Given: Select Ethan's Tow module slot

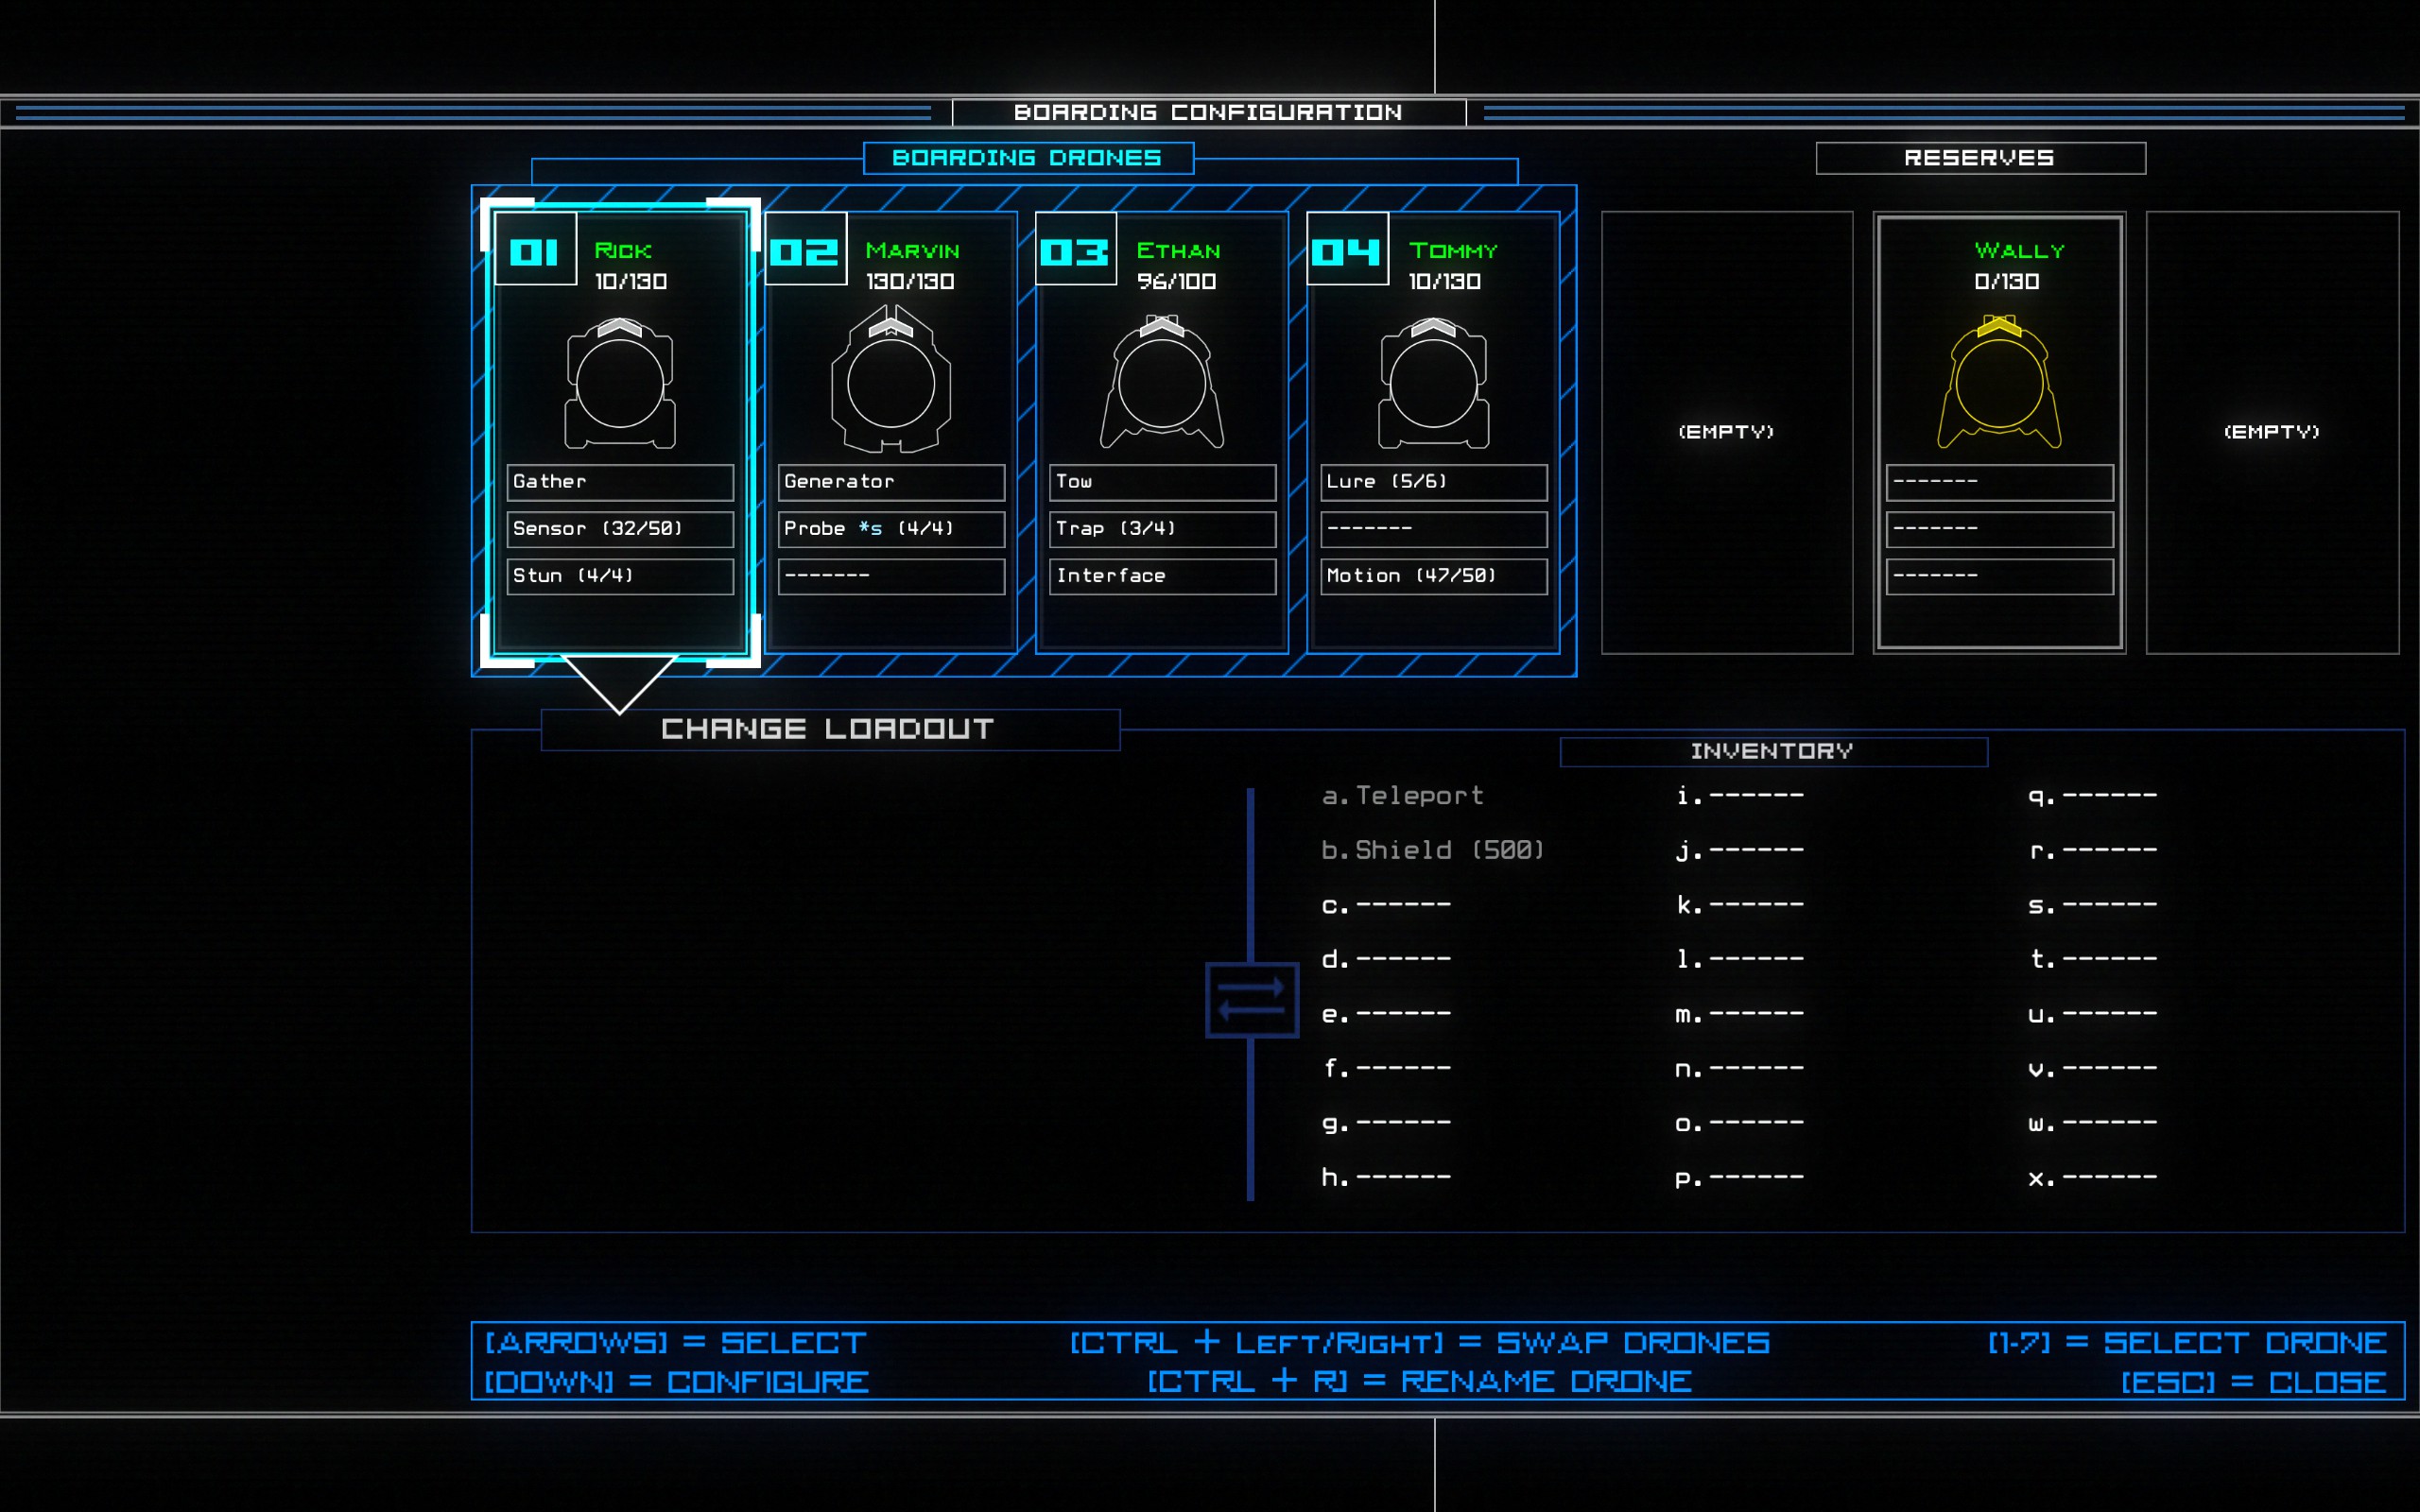Looking at the screenshot, I should (x=1162, y=482).
